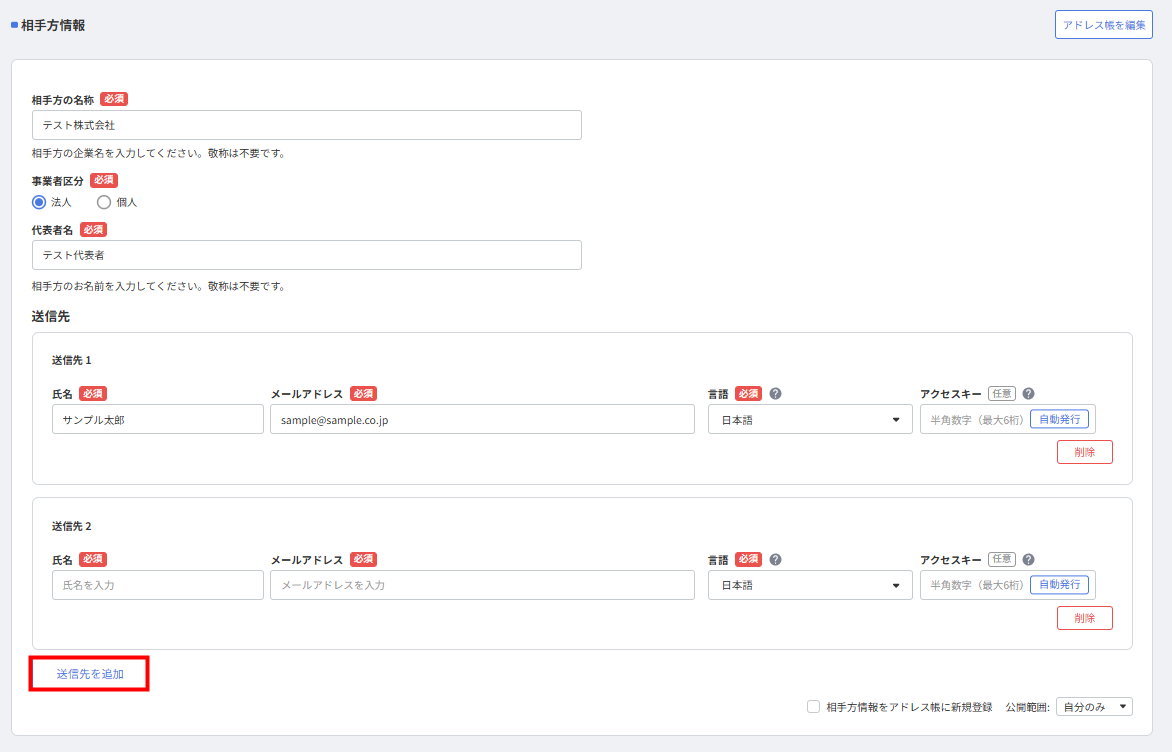The image size is (1172, 752).
Task: Open 言語 dropdown in 送信先 1
Action: (810, 420)
